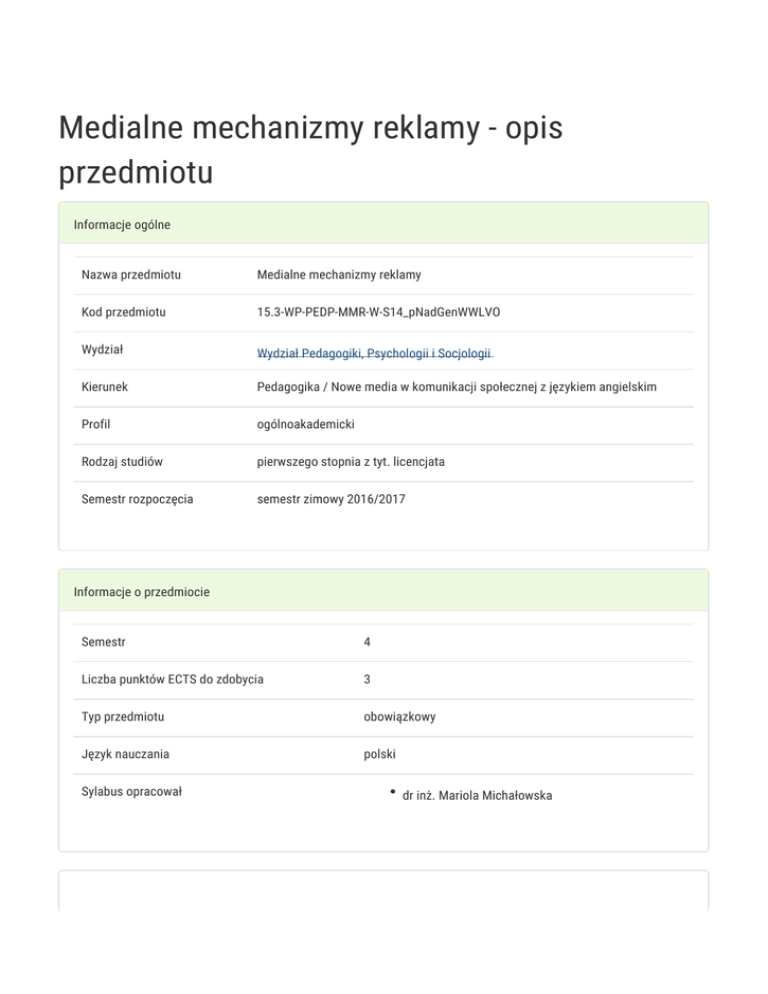The height and width of the screenshot is (994, 768).
Task: Click the Kierunek value starting with "Pedagogika / Nowe media"
Action: click(x=456, y=386)
